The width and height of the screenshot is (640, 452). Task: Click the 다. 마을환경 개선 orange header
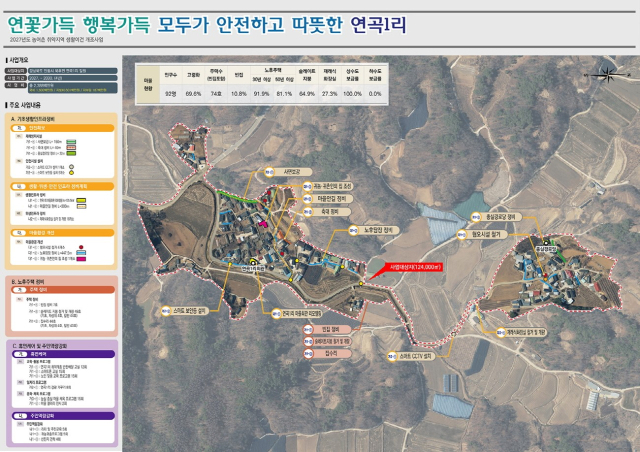pos(62,233)
